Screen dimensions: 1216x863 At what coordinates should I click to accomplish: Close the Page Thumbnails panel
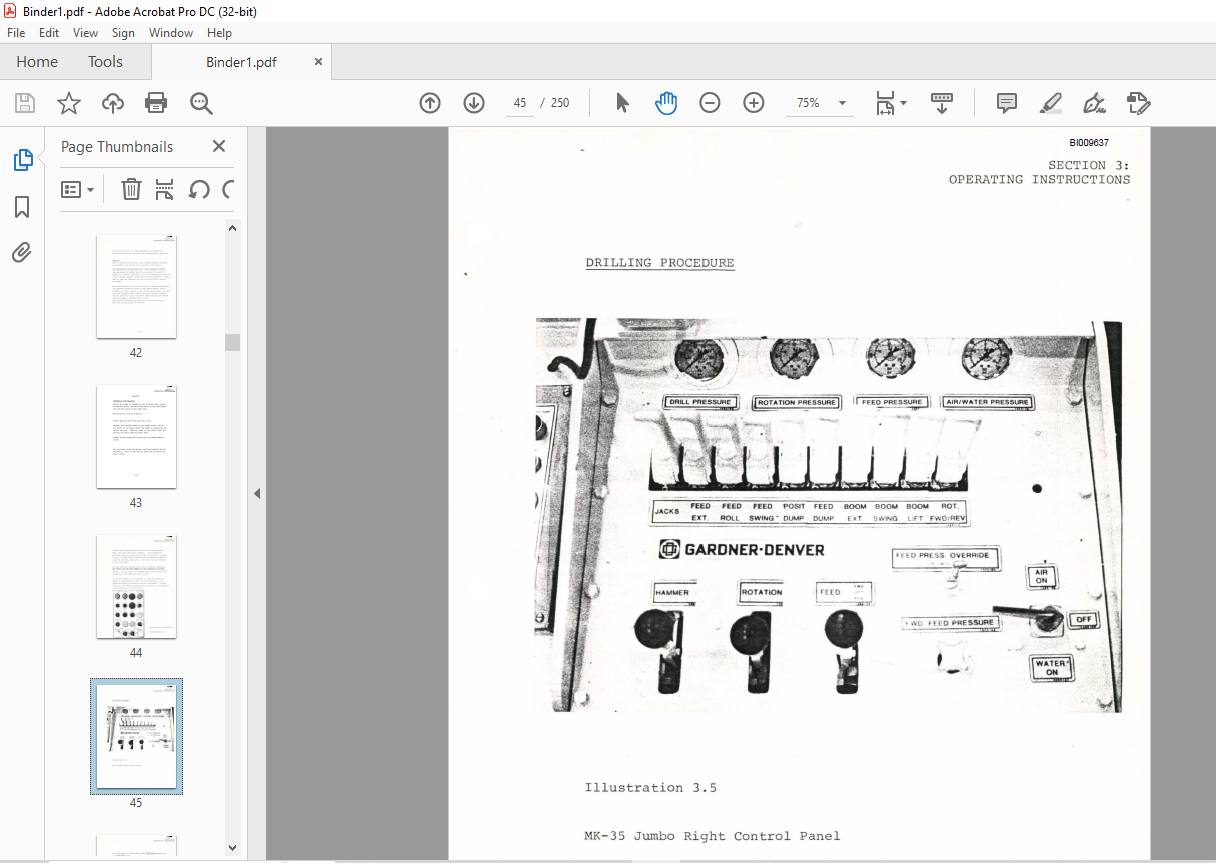coord(219,146)
